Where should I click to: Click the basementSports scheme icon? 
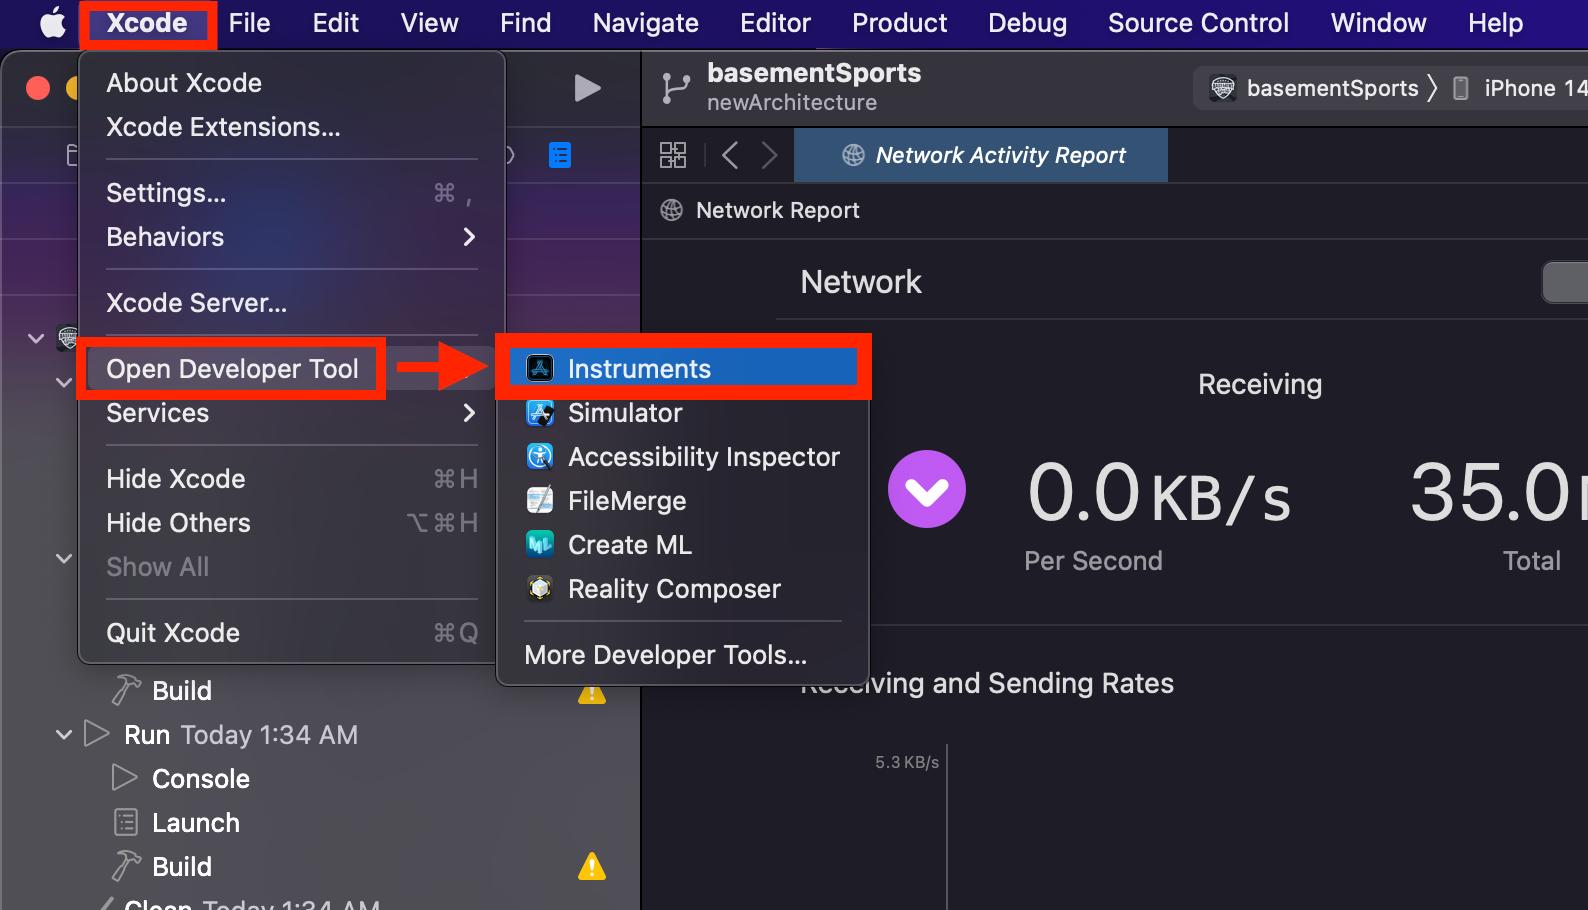coord(1223,88)
